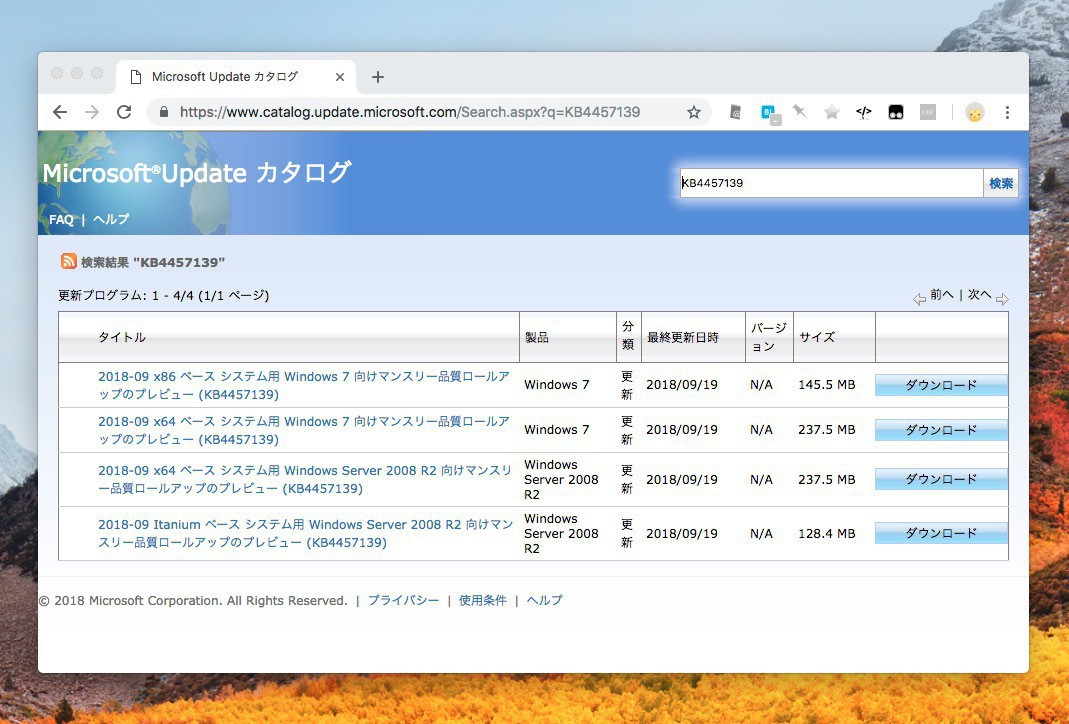
Task: Click the pushpin extension icon
Action: (x=799, y=112)
